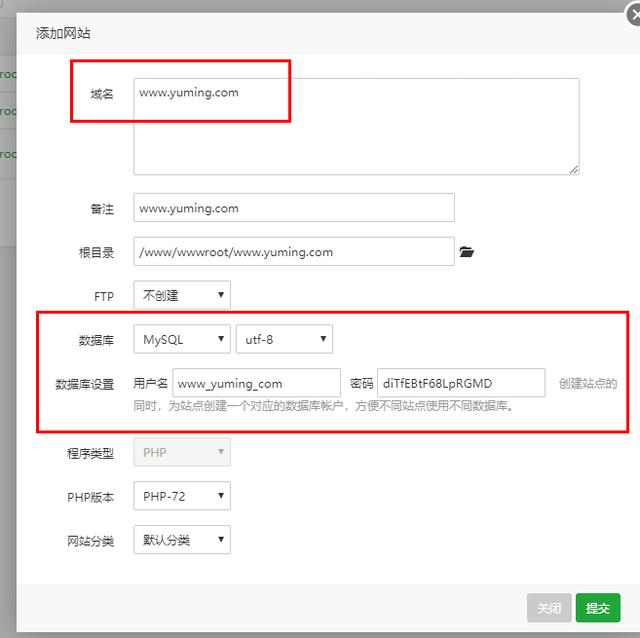
Task: Open the 网站分类 默认分类 dropdown
Action: [x=182, y=540]
